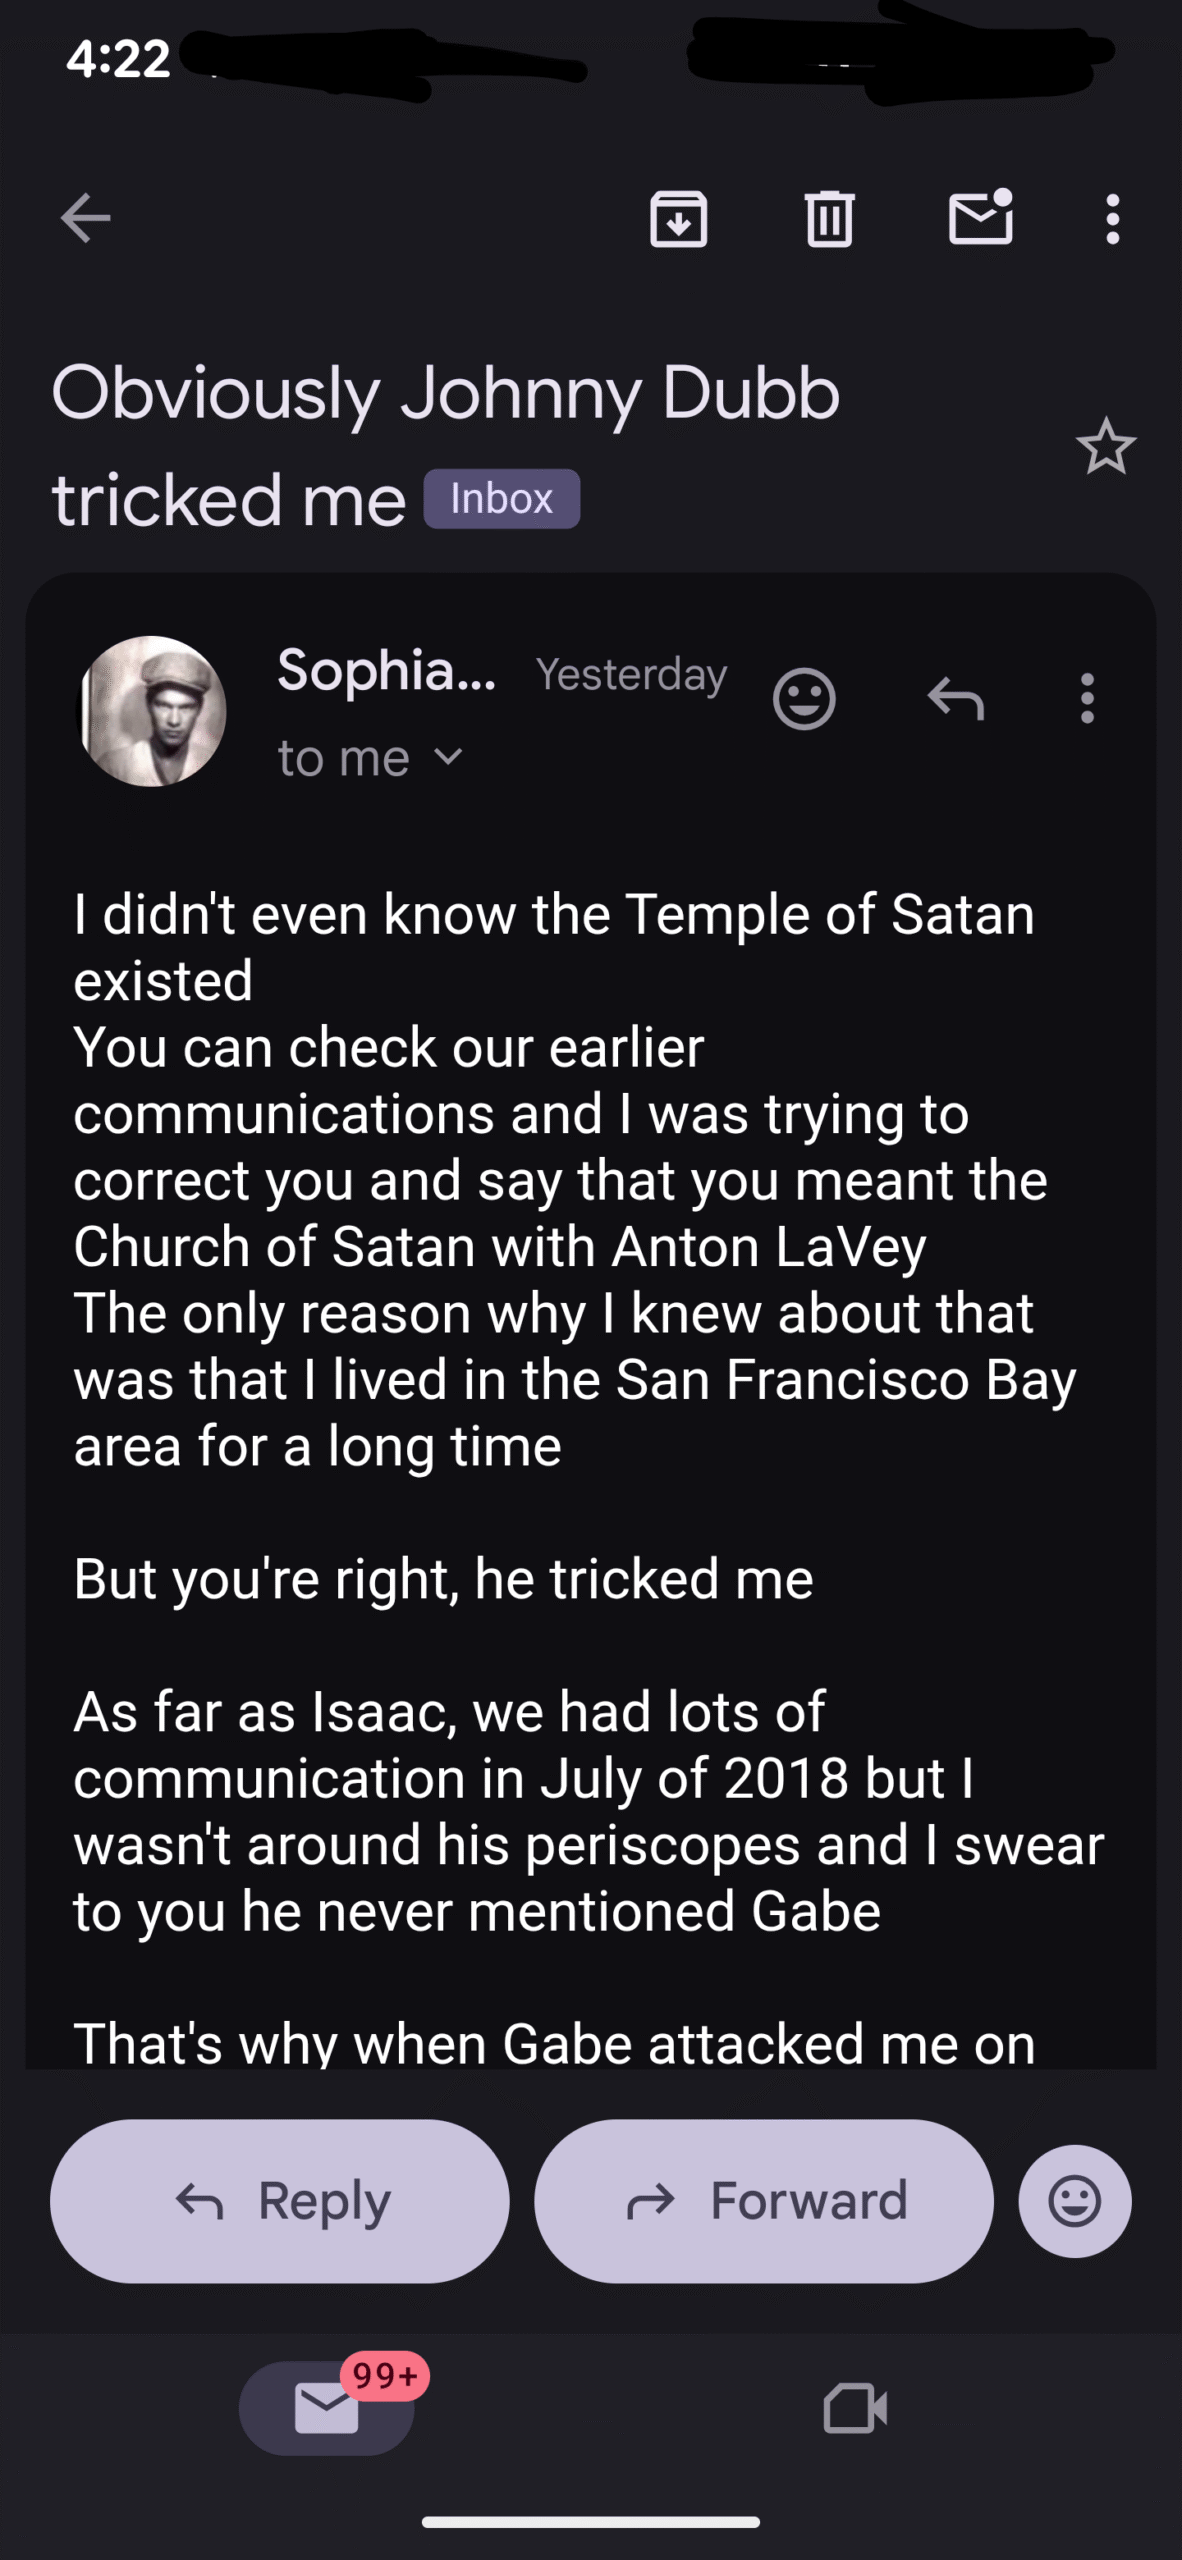The image size is (1182, 2560).
Task: Reply using the header arrow icon
Action: (955, 698)
